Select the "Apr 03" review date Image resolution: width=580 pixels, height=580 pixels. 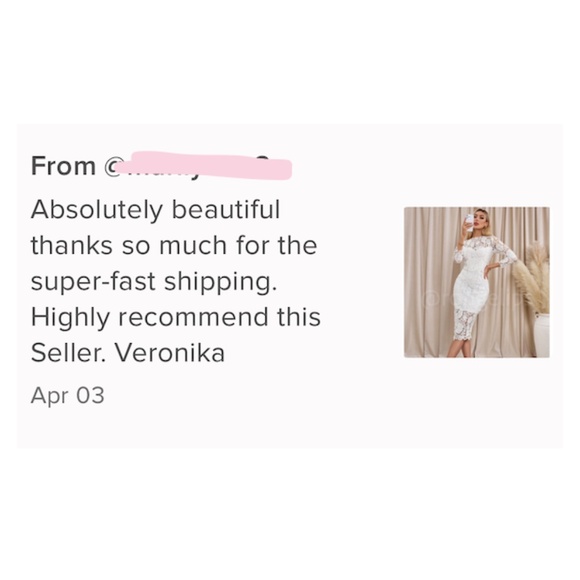tap(68, 395)
